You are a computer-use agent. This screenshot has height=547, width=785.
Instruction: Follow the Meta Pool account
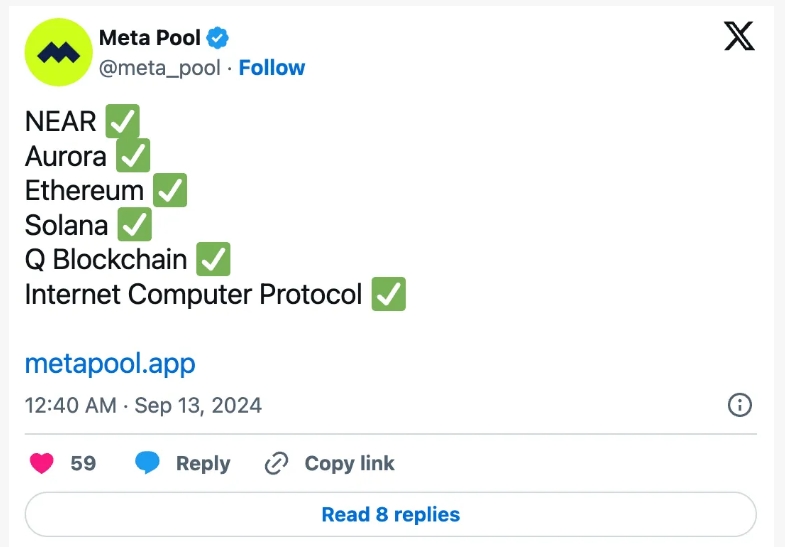[272, 68]
